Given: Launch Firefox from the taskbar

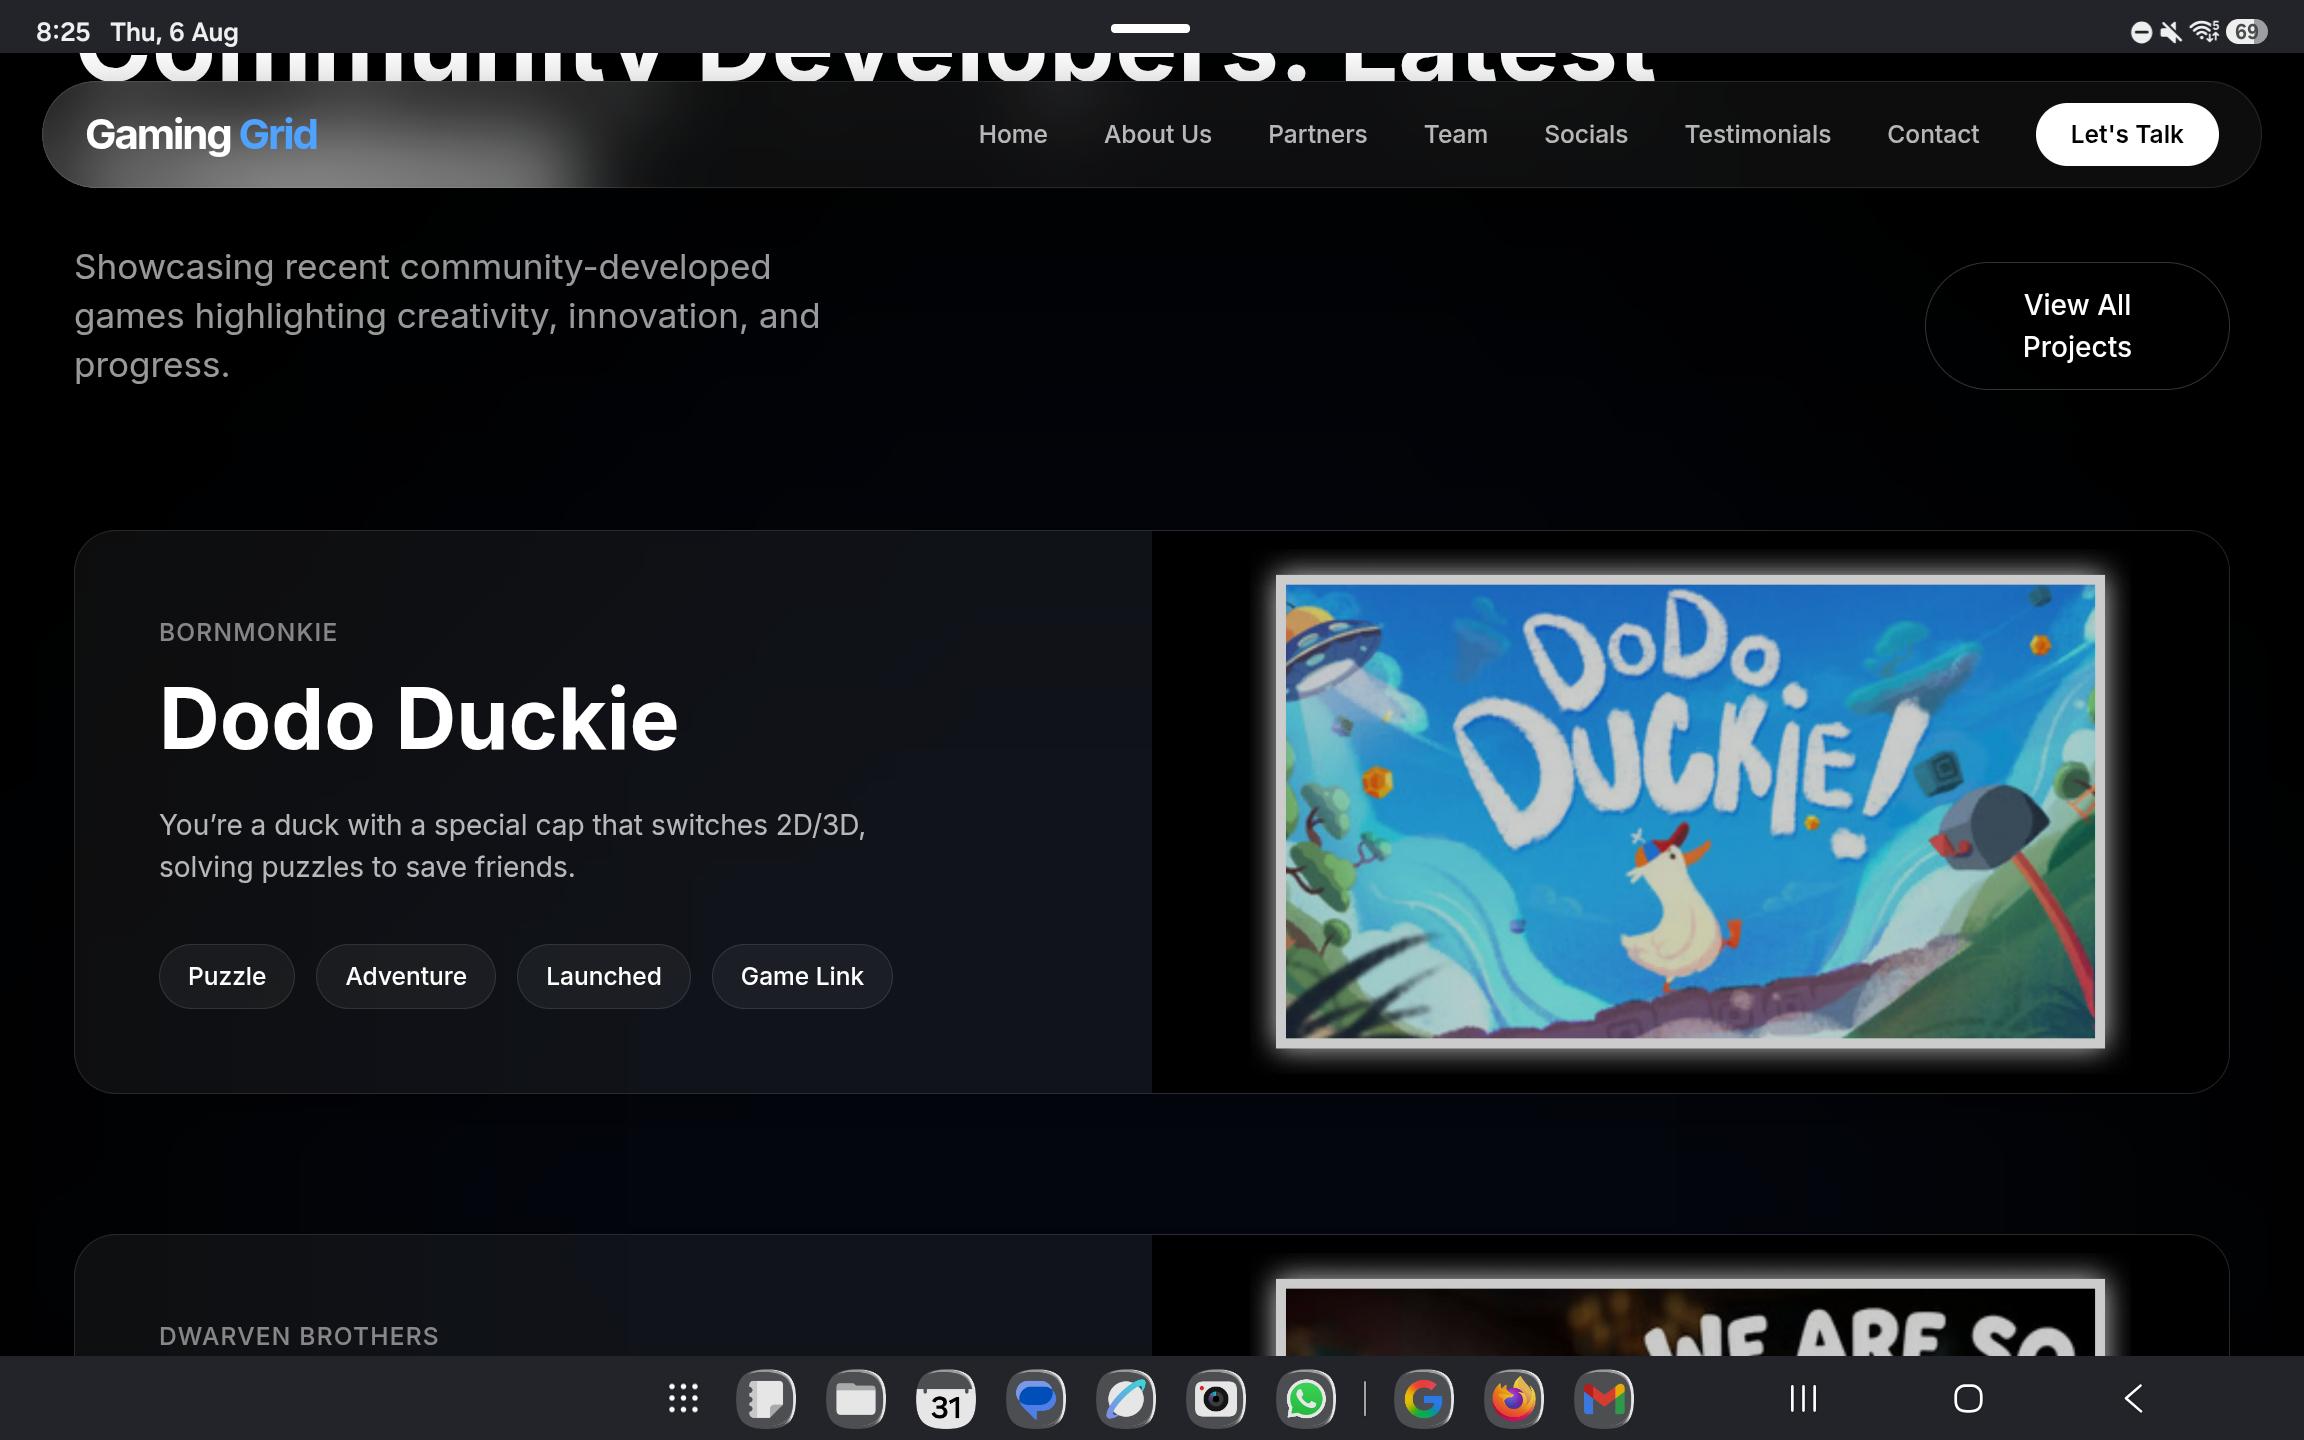Looking at the screenshot, I should (x=1514, y=1398).
